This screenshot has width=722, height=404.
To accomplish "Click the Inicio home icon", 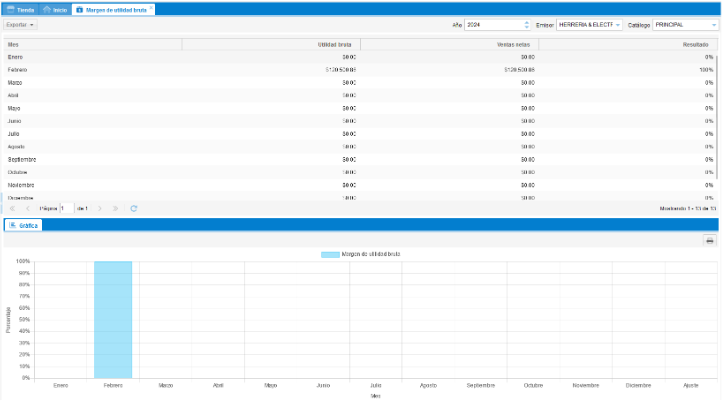I will pyautogui.click(x=48, y=9).
